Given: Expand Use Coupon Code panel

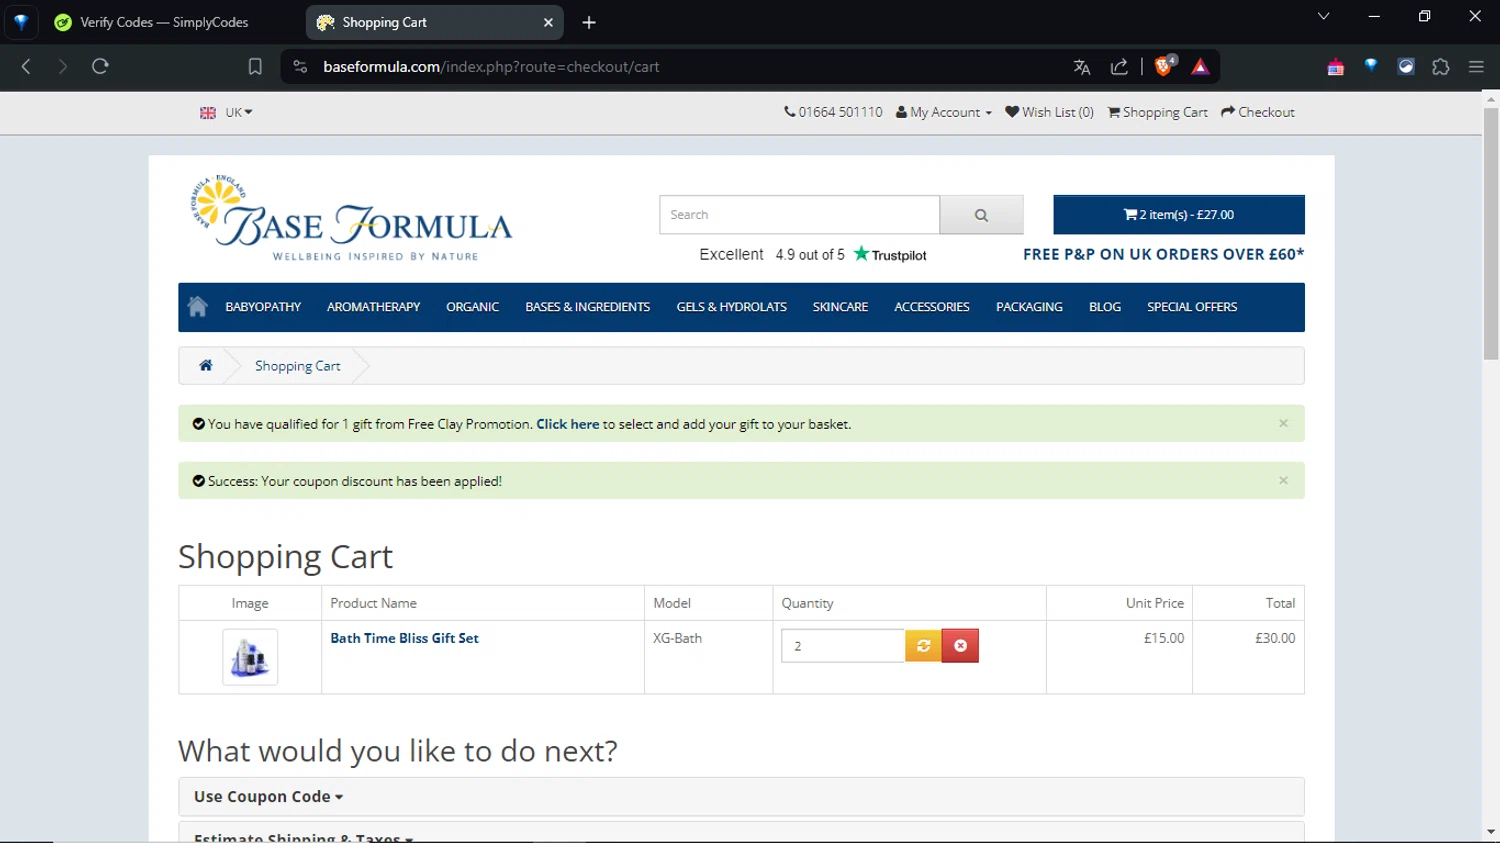Looking at the screenshot, I should click(268, 797).
